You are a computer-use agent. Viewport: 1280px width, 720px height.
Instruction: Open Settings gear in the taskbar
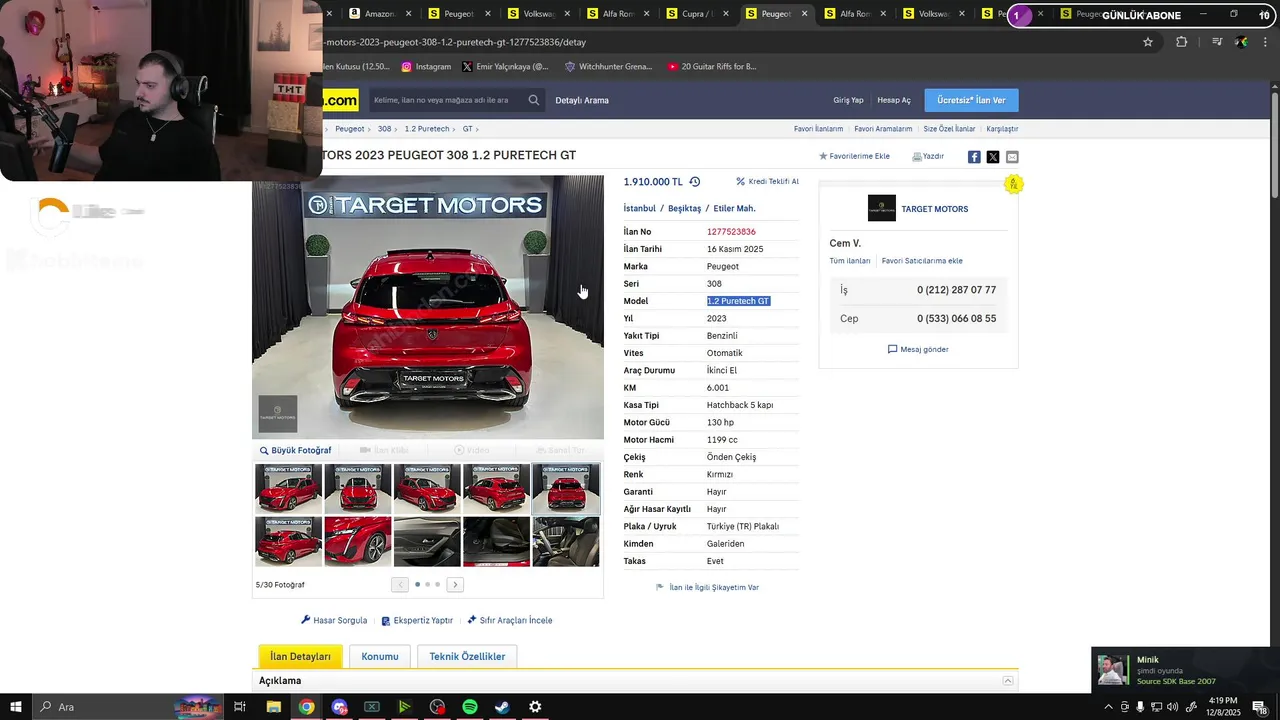pos(536,707)
